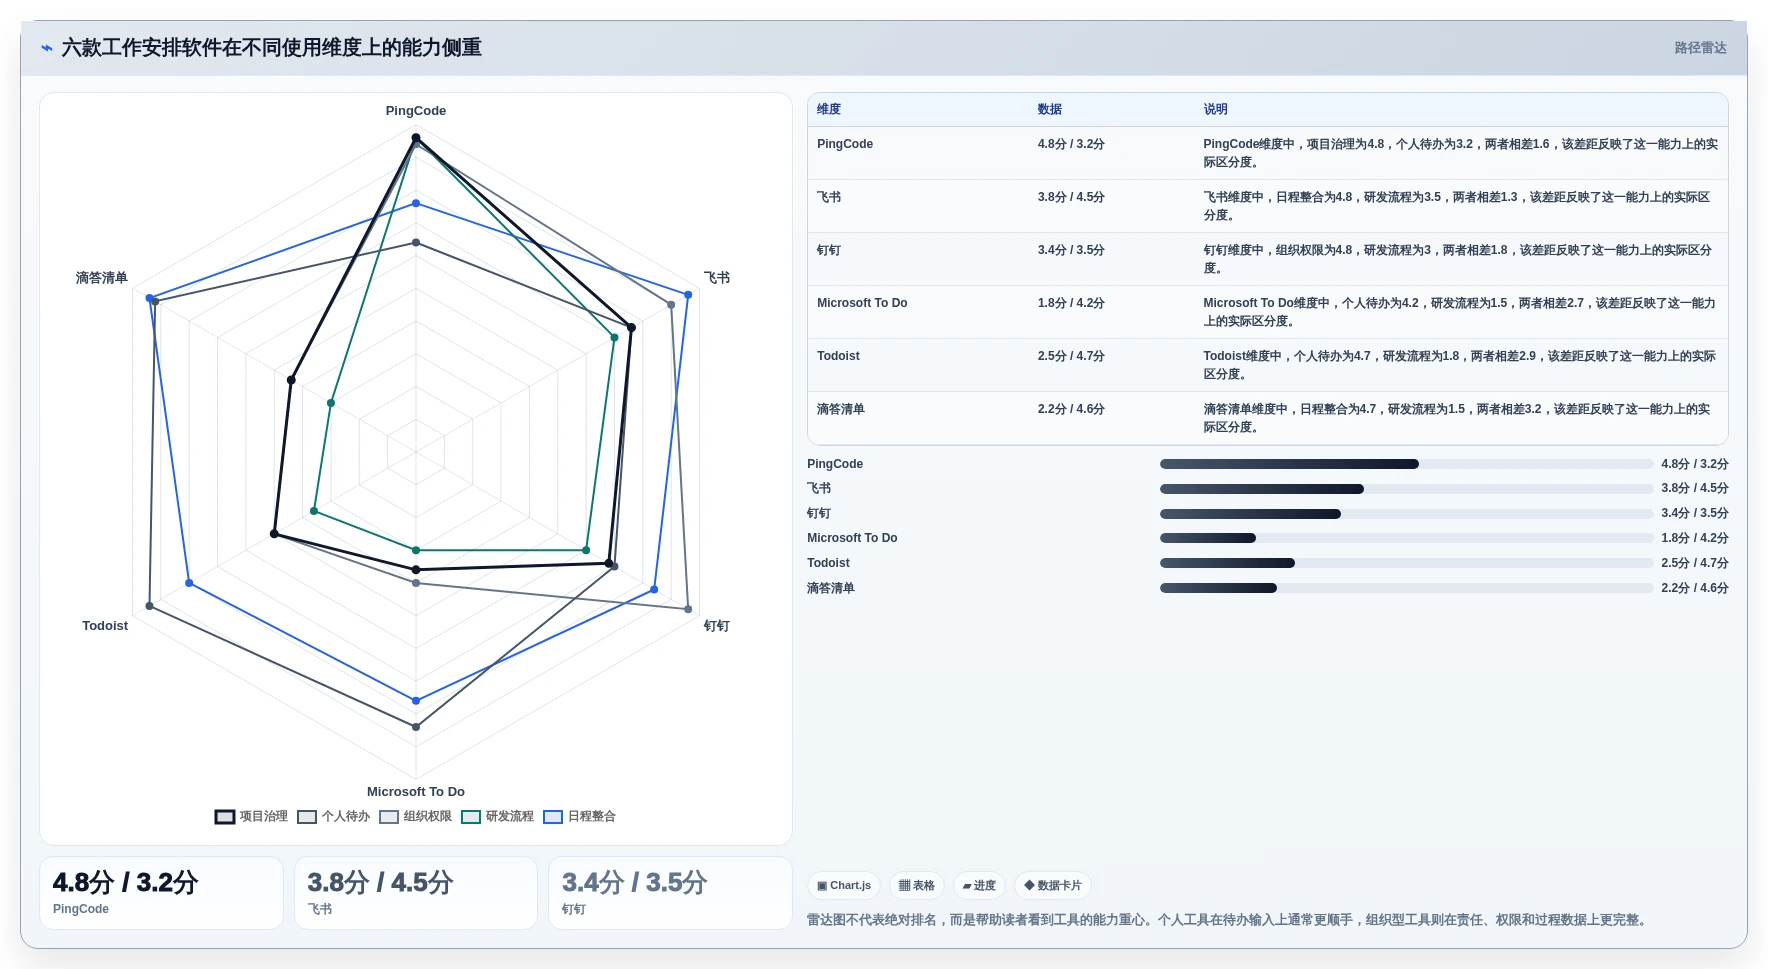Click the Todoist axis label on radar
The image size is (1768, 969).
(105, 626)
